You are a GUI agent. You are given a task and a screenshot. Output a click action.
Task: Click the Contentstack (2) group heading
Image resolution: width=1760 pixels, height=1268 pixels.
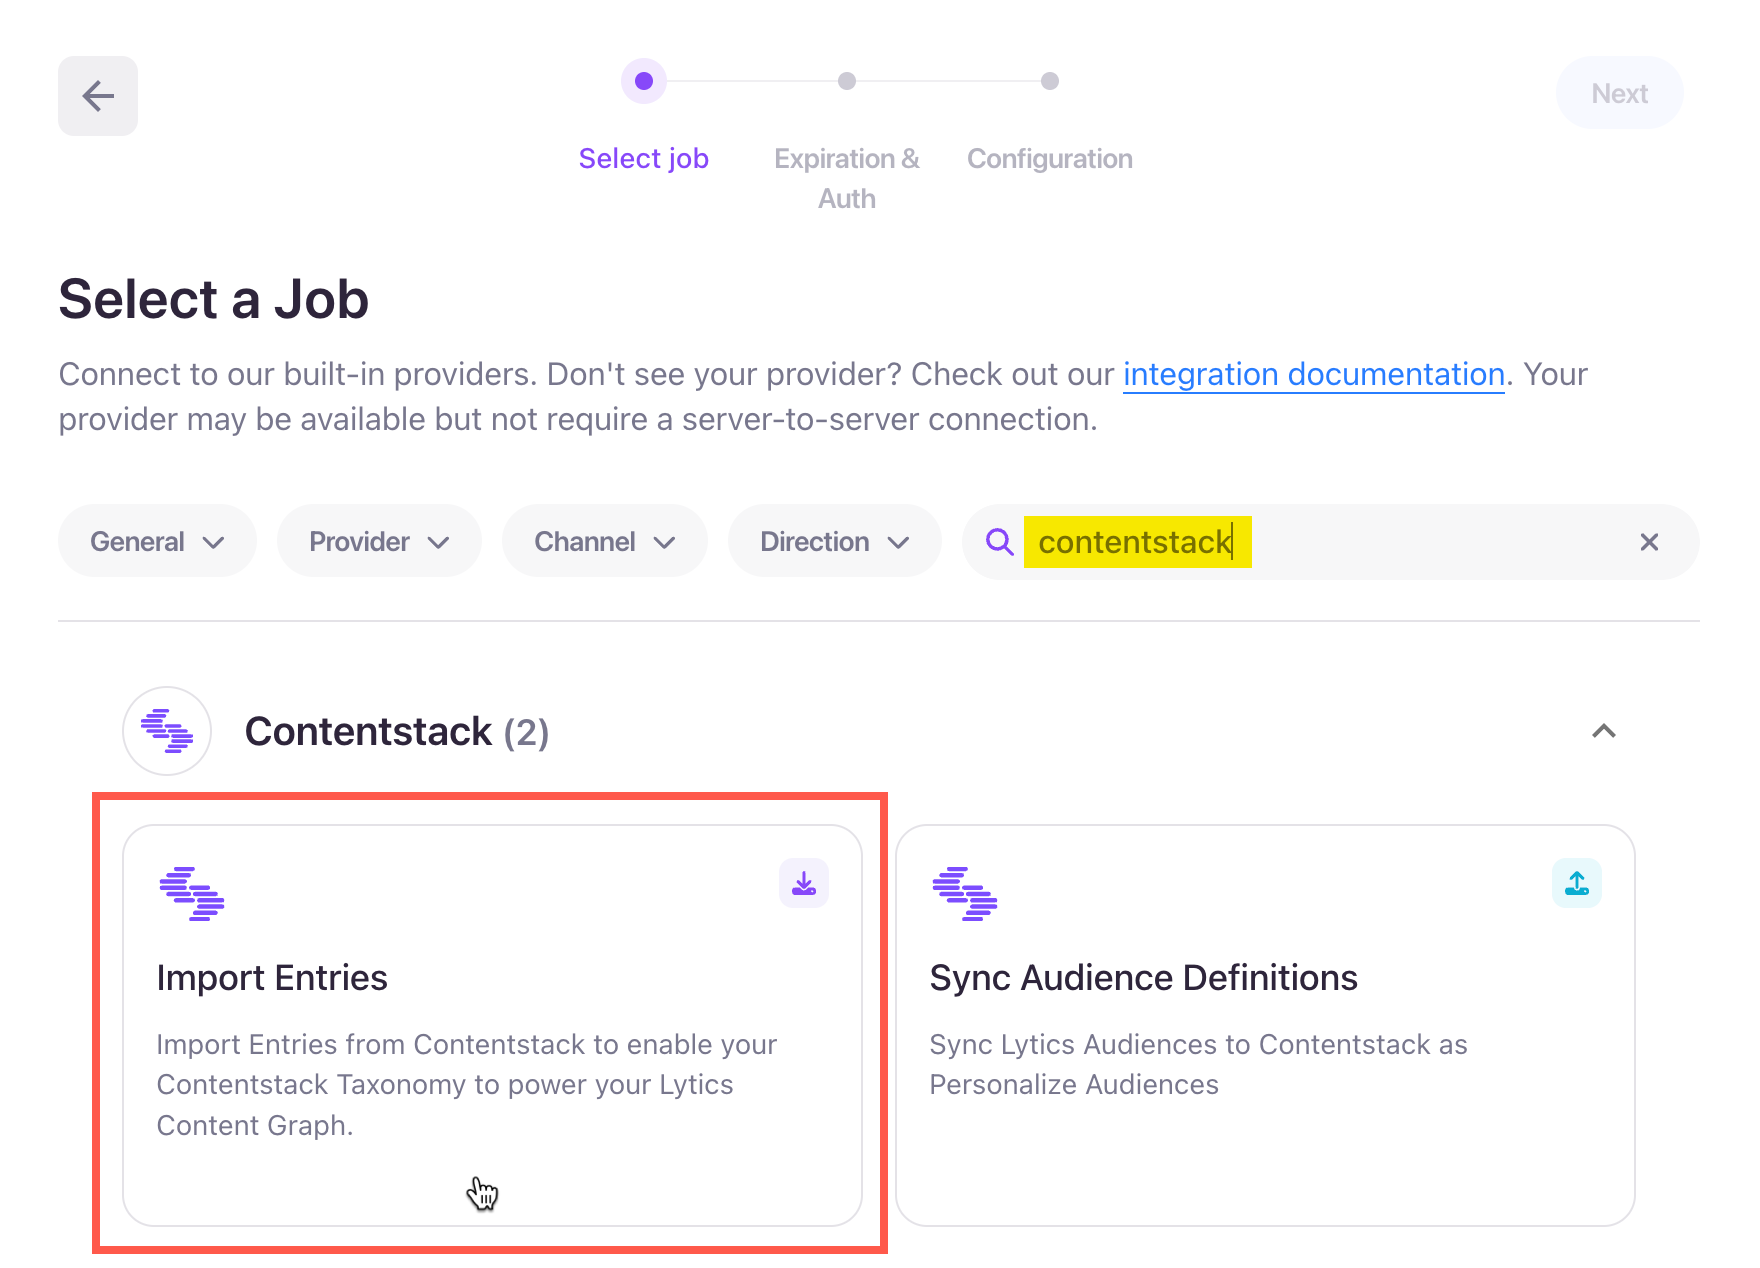[397, 731]
